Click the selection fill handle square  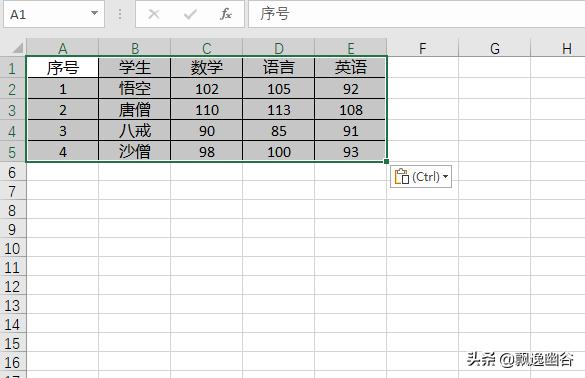click(x=387, y=162)
